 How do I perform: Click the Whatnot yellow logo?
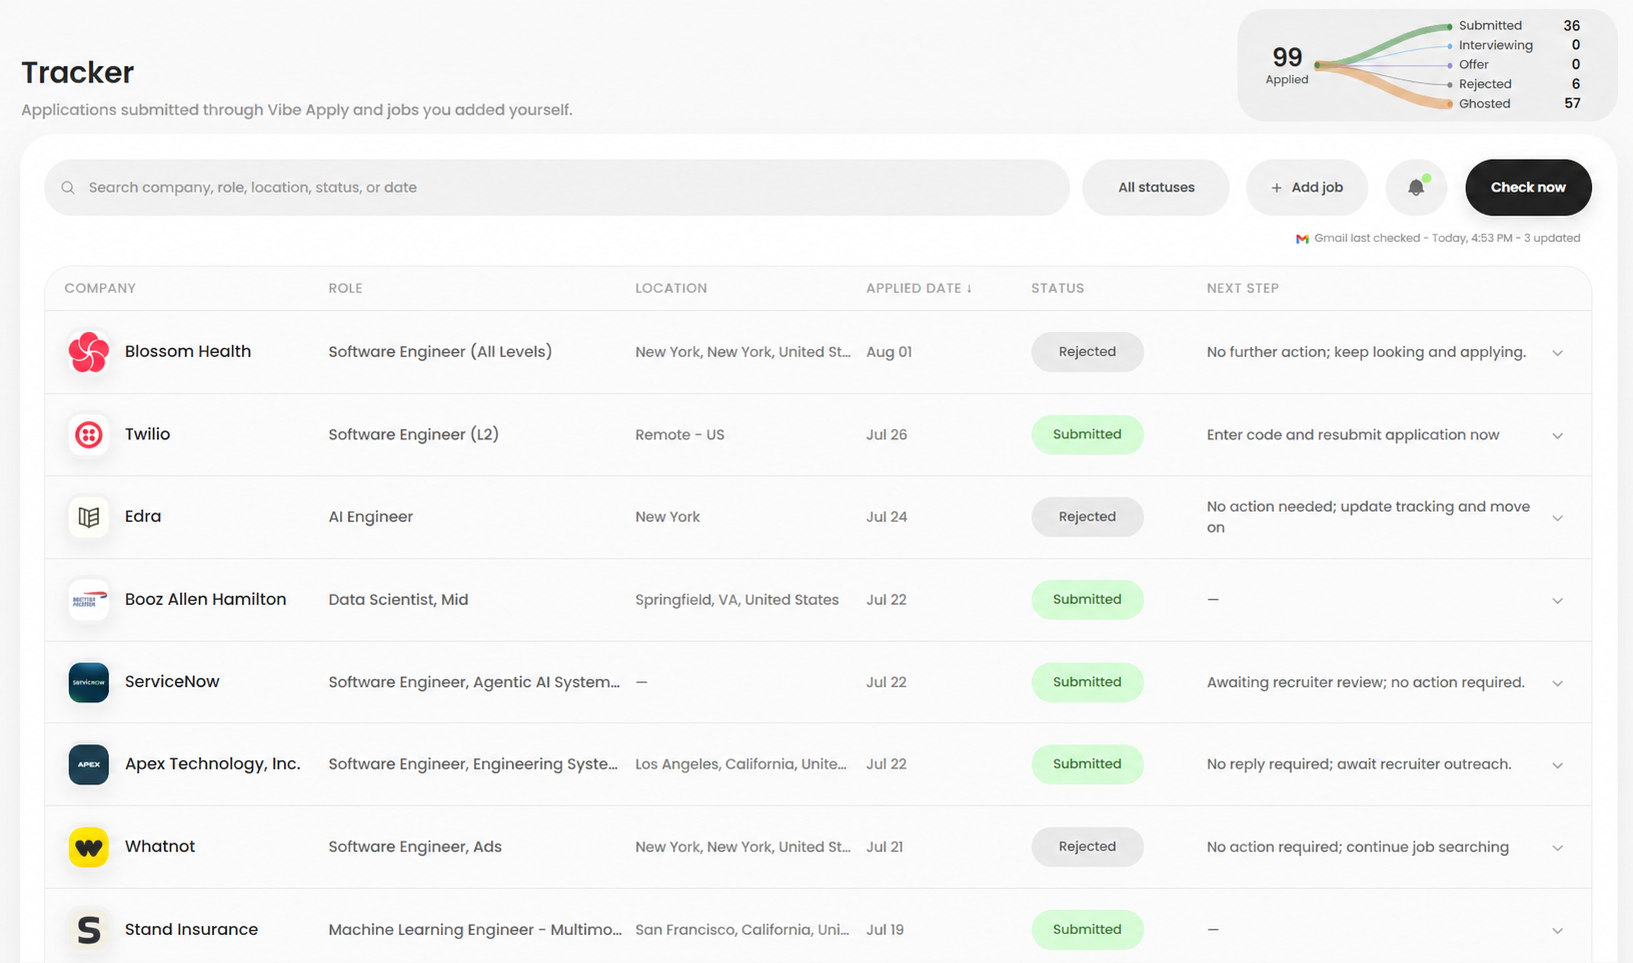pyautogui.click(x=89, y=847)
